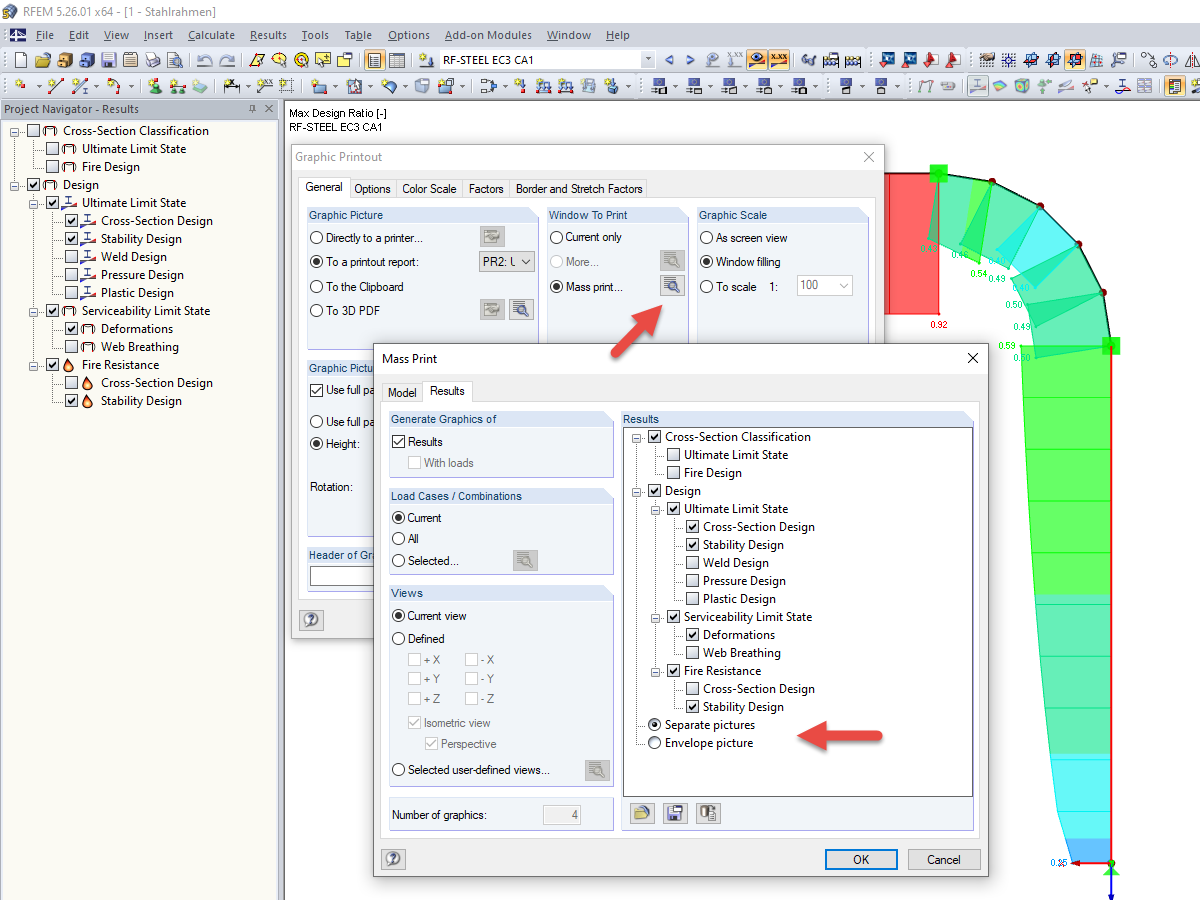
Task: Uncheck Stability Design under Fire Resistance in navigator
Action: [x=72, y=401]
